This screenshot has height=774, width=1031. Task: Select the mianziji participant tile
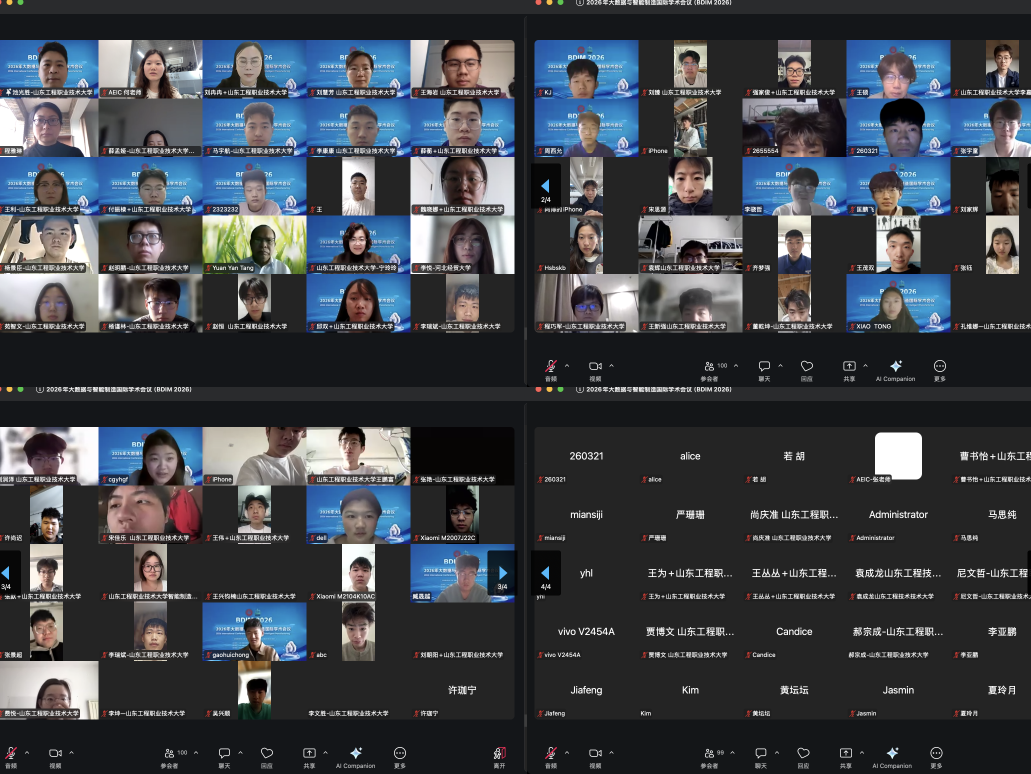pos(587,514)
